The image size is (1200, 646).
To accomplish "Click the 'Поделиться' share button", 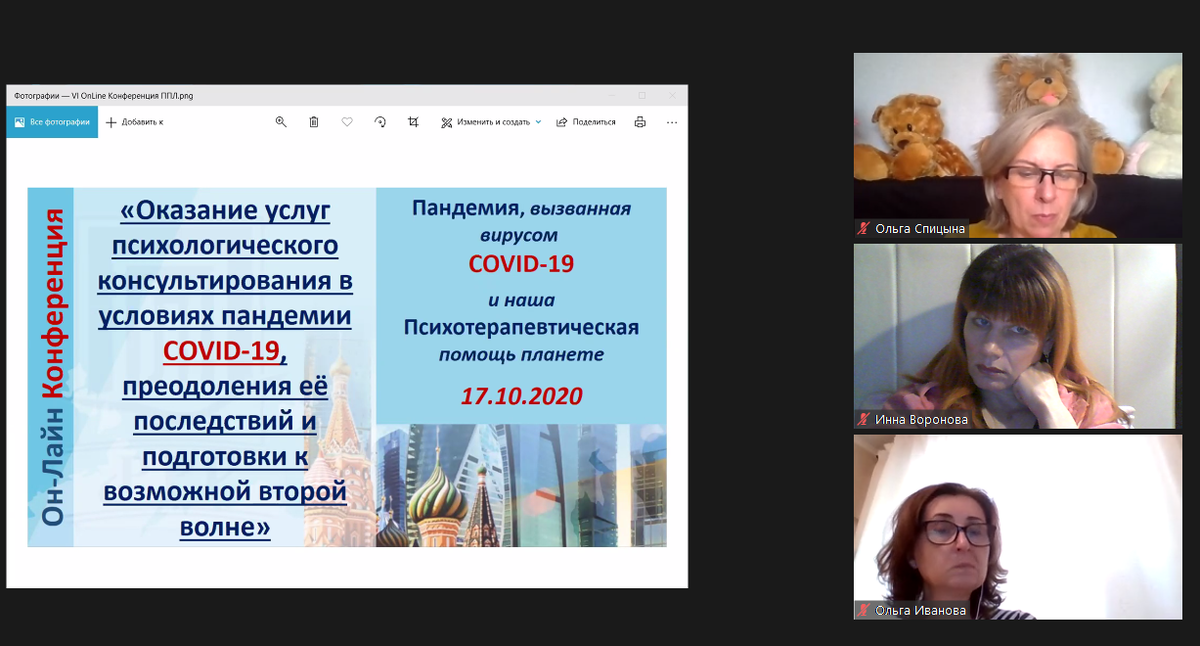I will pos(586,122).
